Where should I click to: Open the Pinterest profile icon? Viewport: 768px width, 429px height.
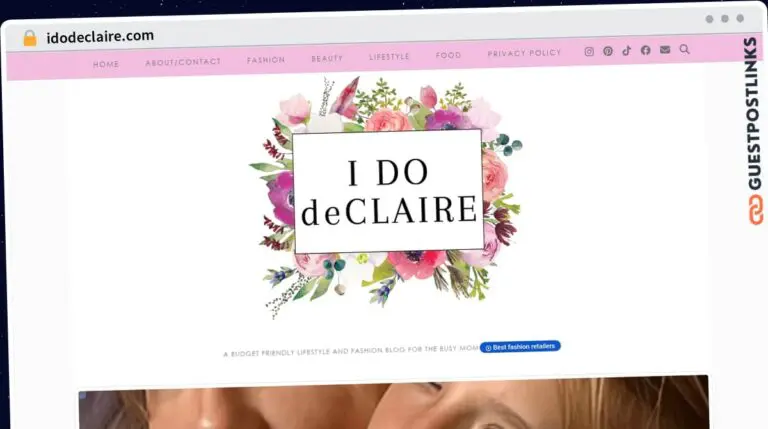coord(608,51)
